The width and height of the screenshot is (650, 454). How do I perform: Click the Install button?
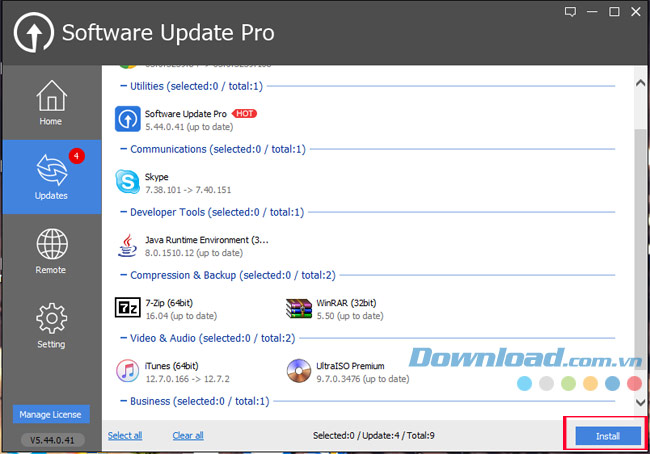608,436
